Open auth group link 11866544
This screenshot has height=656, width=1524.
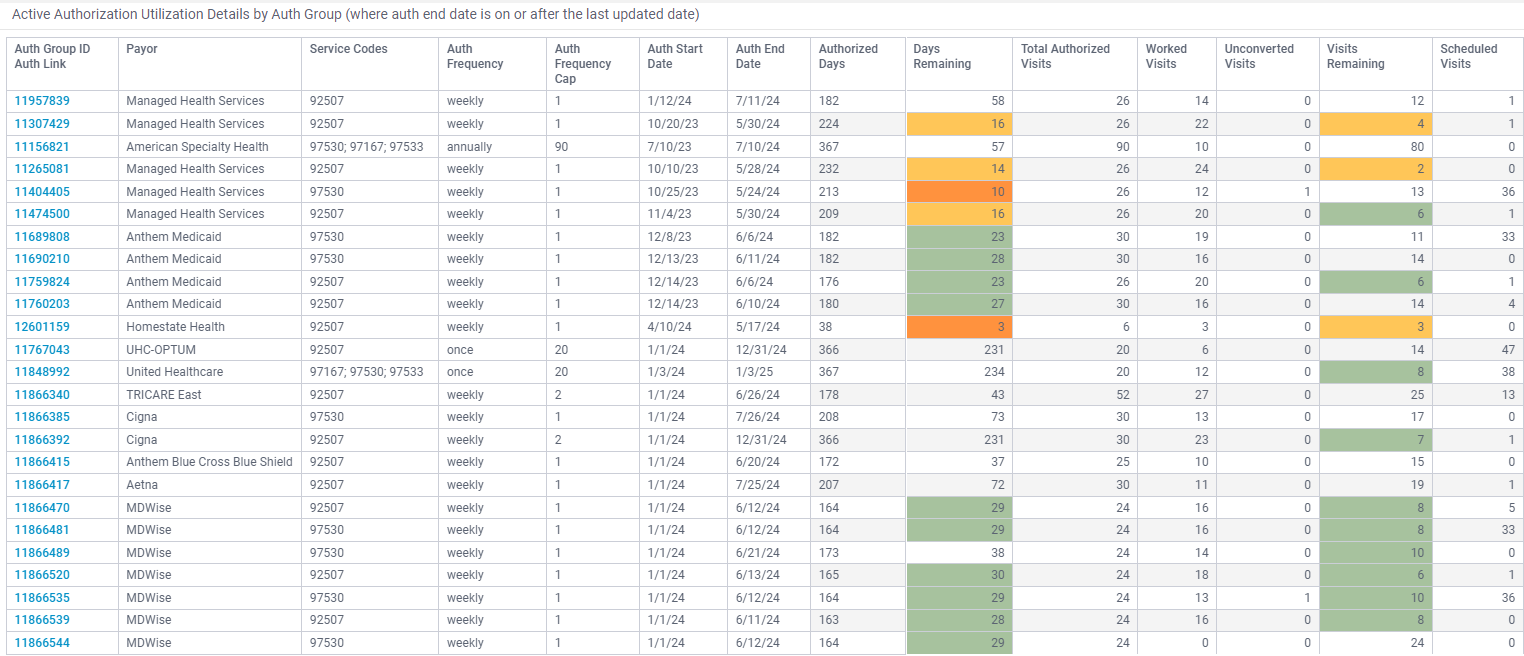[42, 643]
